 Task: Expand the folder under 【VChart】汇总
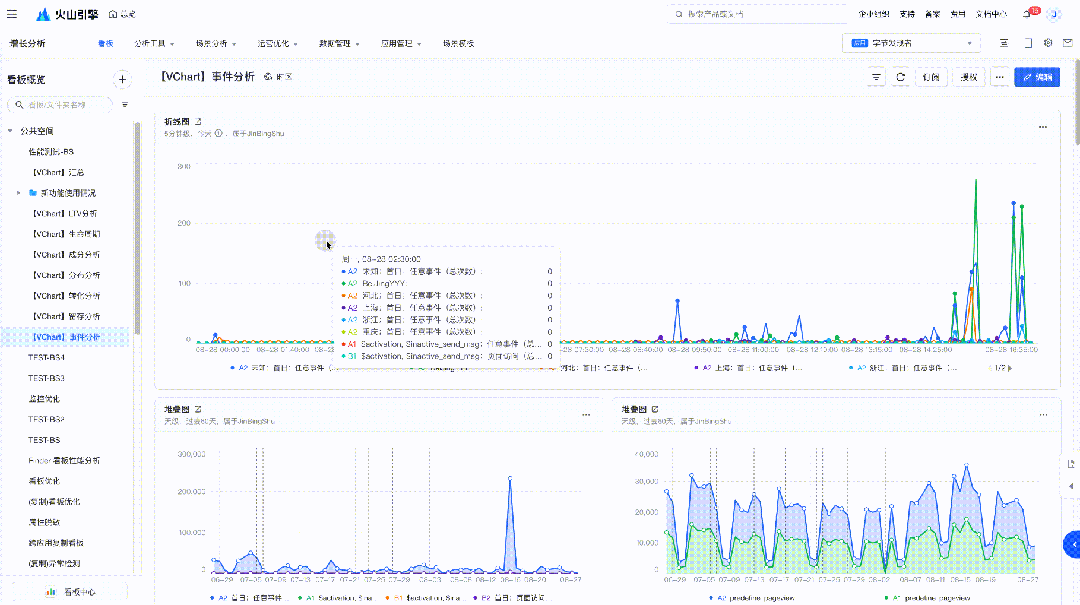19,193
